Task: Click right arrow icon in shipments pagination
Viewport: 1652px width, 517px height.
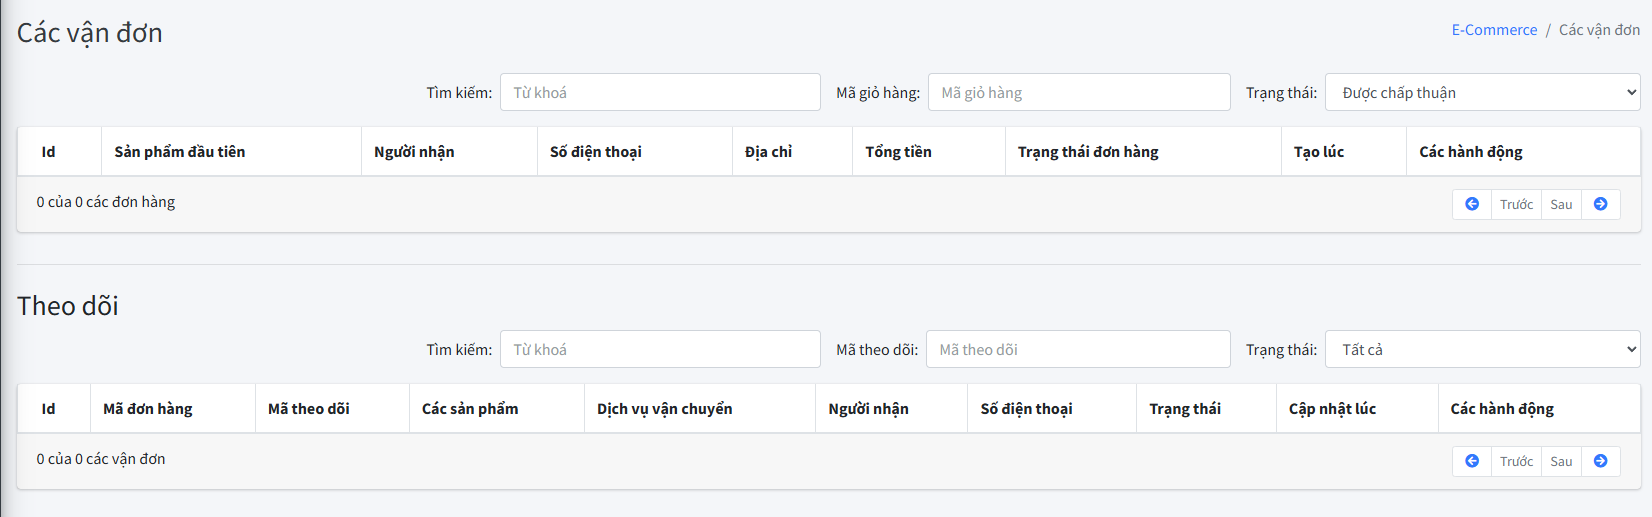Action: click(x=1600, y=461)
